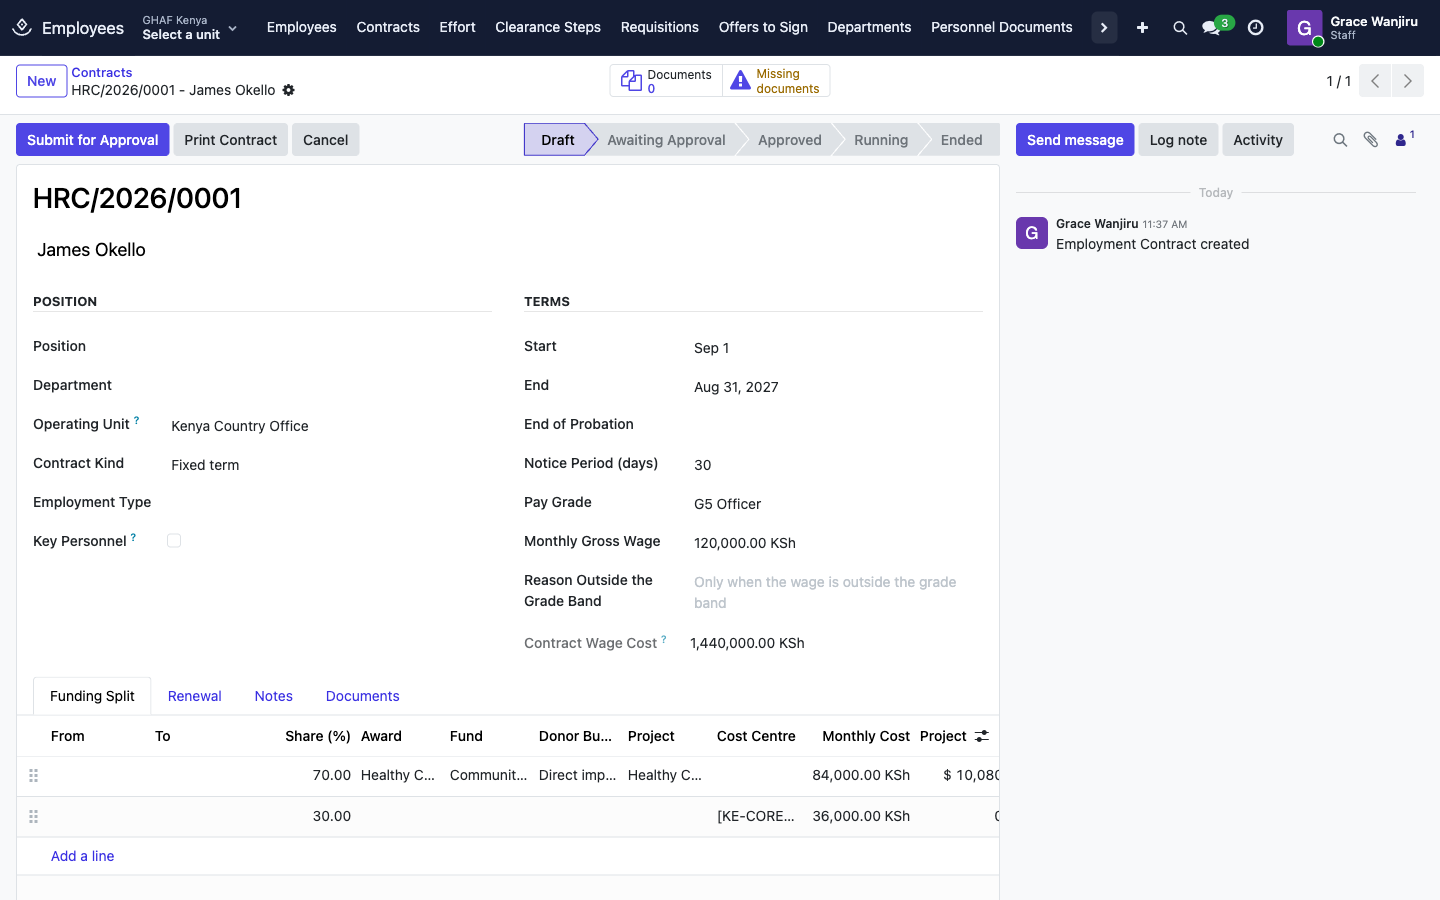Image resolution: width=1440 pixels, height=900 pixels.
Task: Click Grace Wanjiru user avatar
Action: [1304, 28]
